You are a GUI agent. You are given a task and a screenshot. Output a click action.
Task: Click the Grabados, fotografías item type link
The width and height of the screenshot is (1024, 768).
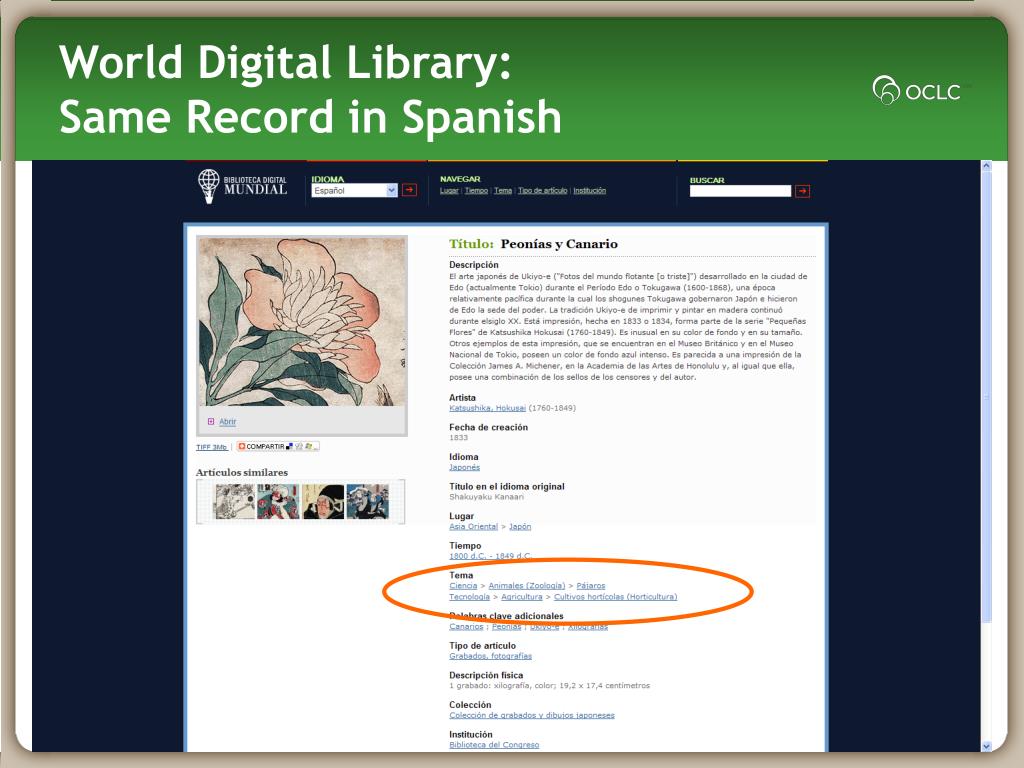tap(490, 656)
